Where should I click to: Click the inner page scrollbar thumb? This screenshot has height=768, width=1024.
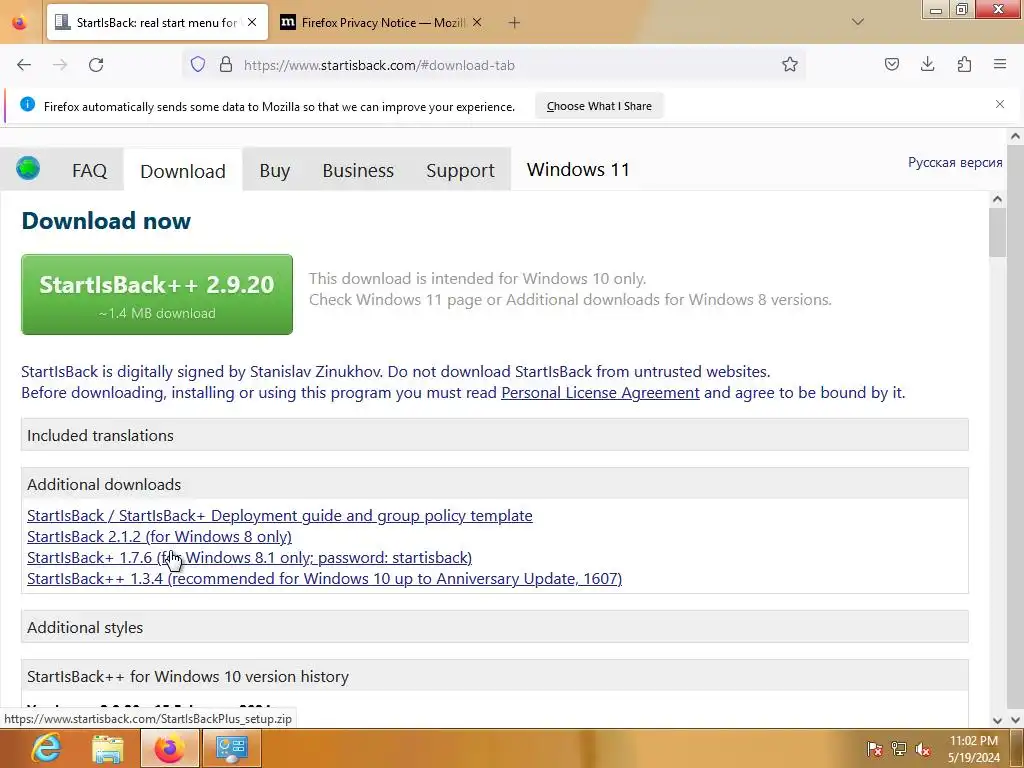tap(997, 233)
